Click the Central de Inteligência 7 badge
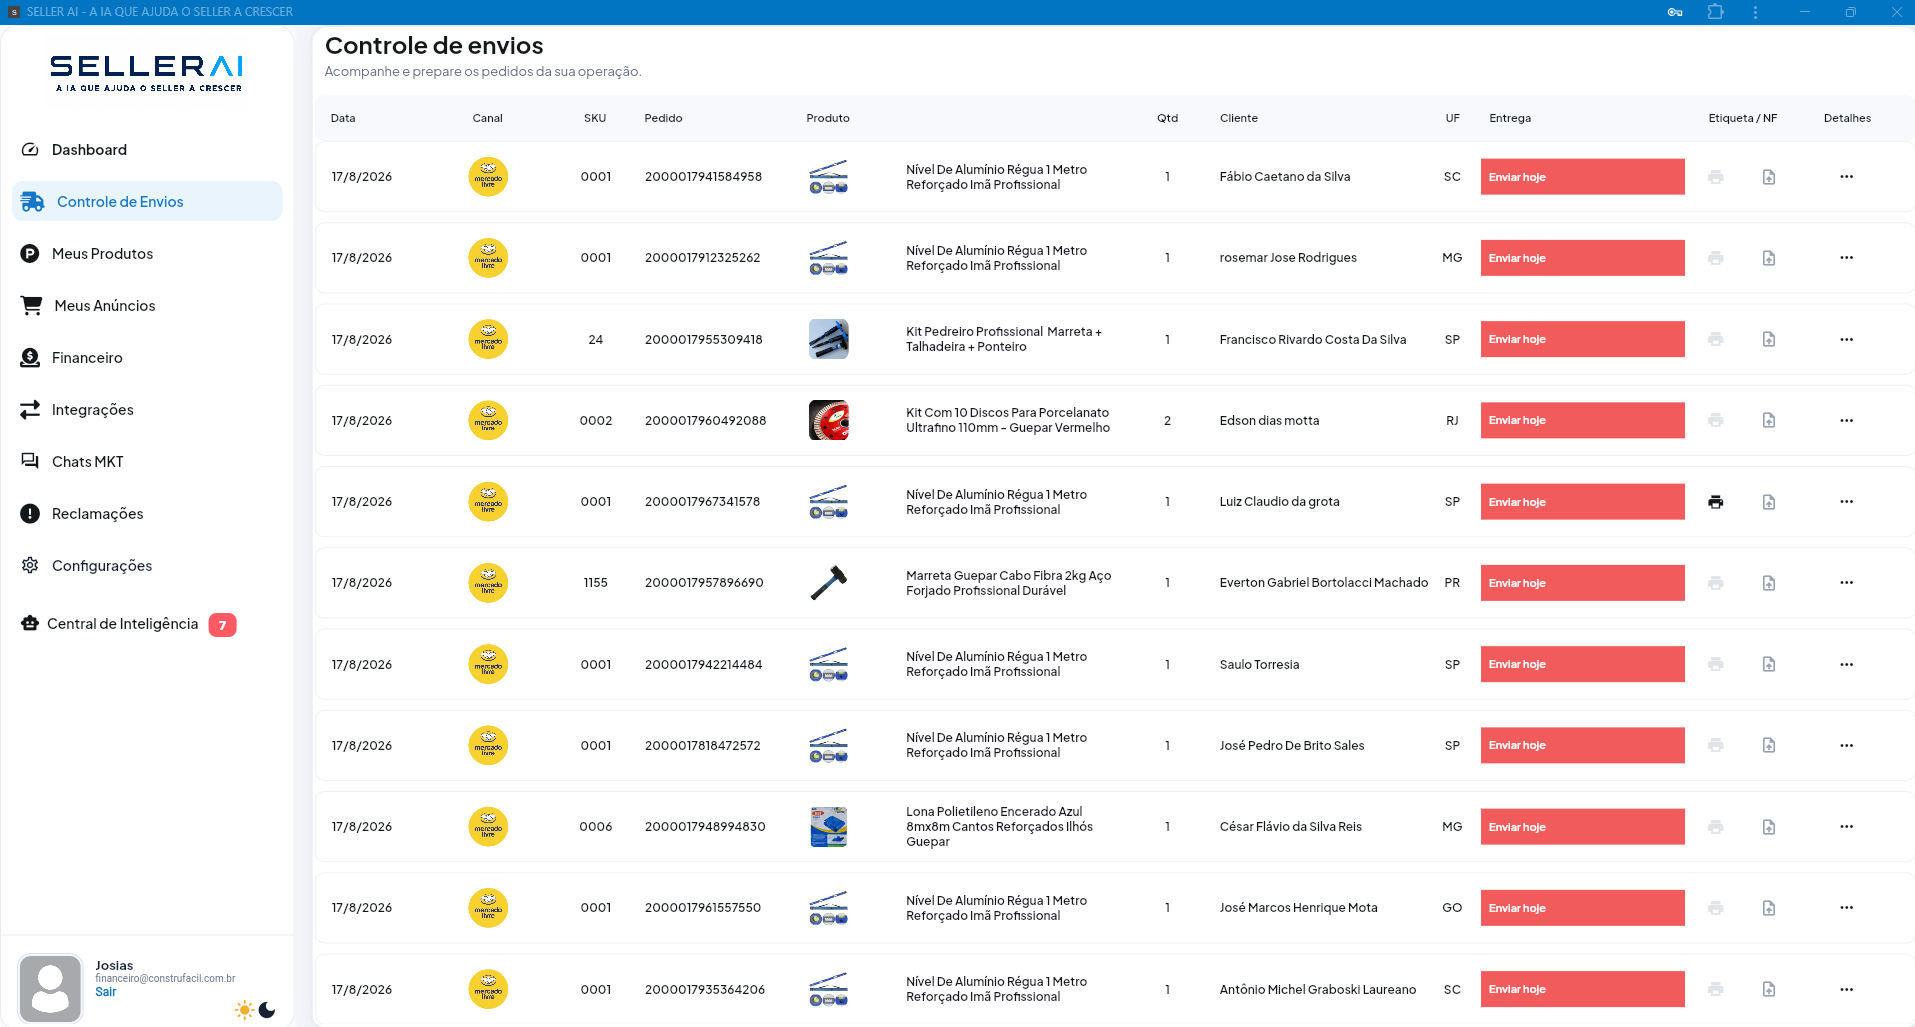The image size is (1915, 1027). [x=222, y=625]
